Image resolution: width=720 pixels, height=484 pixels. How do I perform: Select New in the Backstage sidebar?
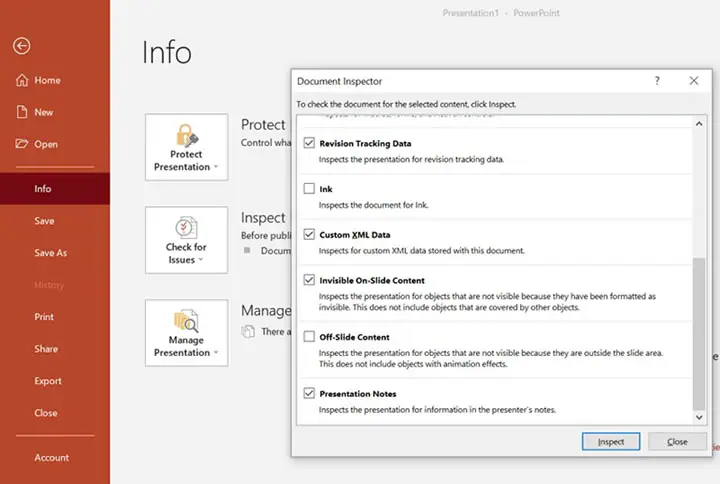point(44,112)
